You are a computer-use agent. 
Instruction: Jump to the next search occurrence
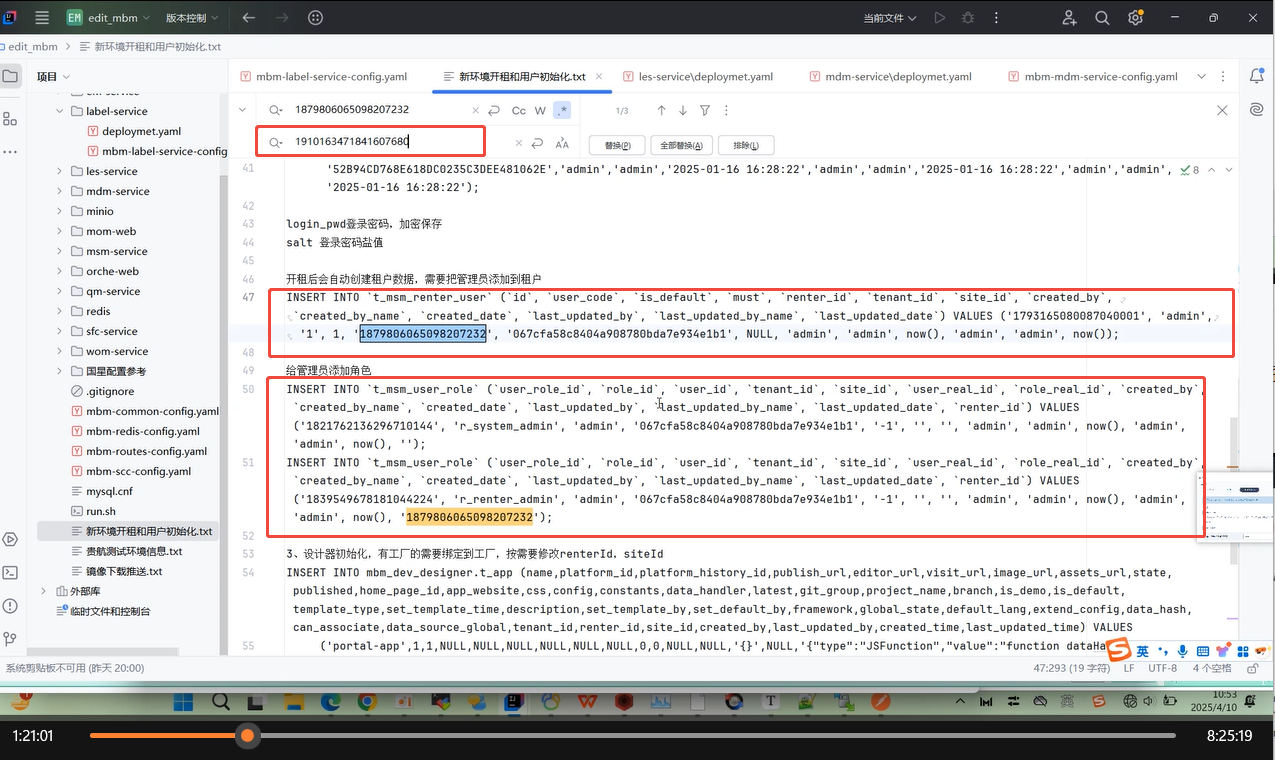pyautogui.click(x=682, y=110)
